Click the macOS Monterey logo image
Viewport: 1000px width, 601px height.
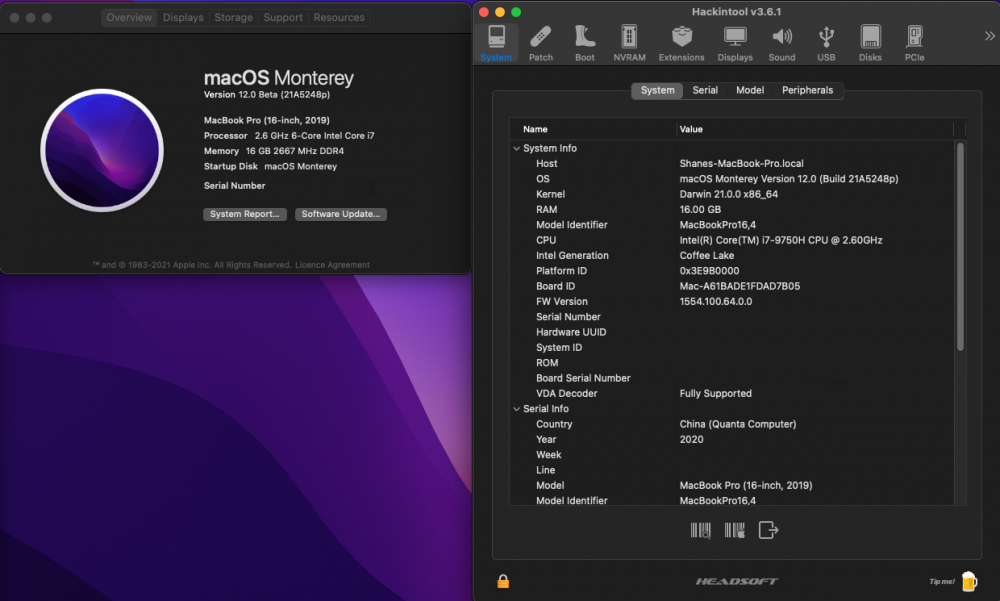[102, 151]
